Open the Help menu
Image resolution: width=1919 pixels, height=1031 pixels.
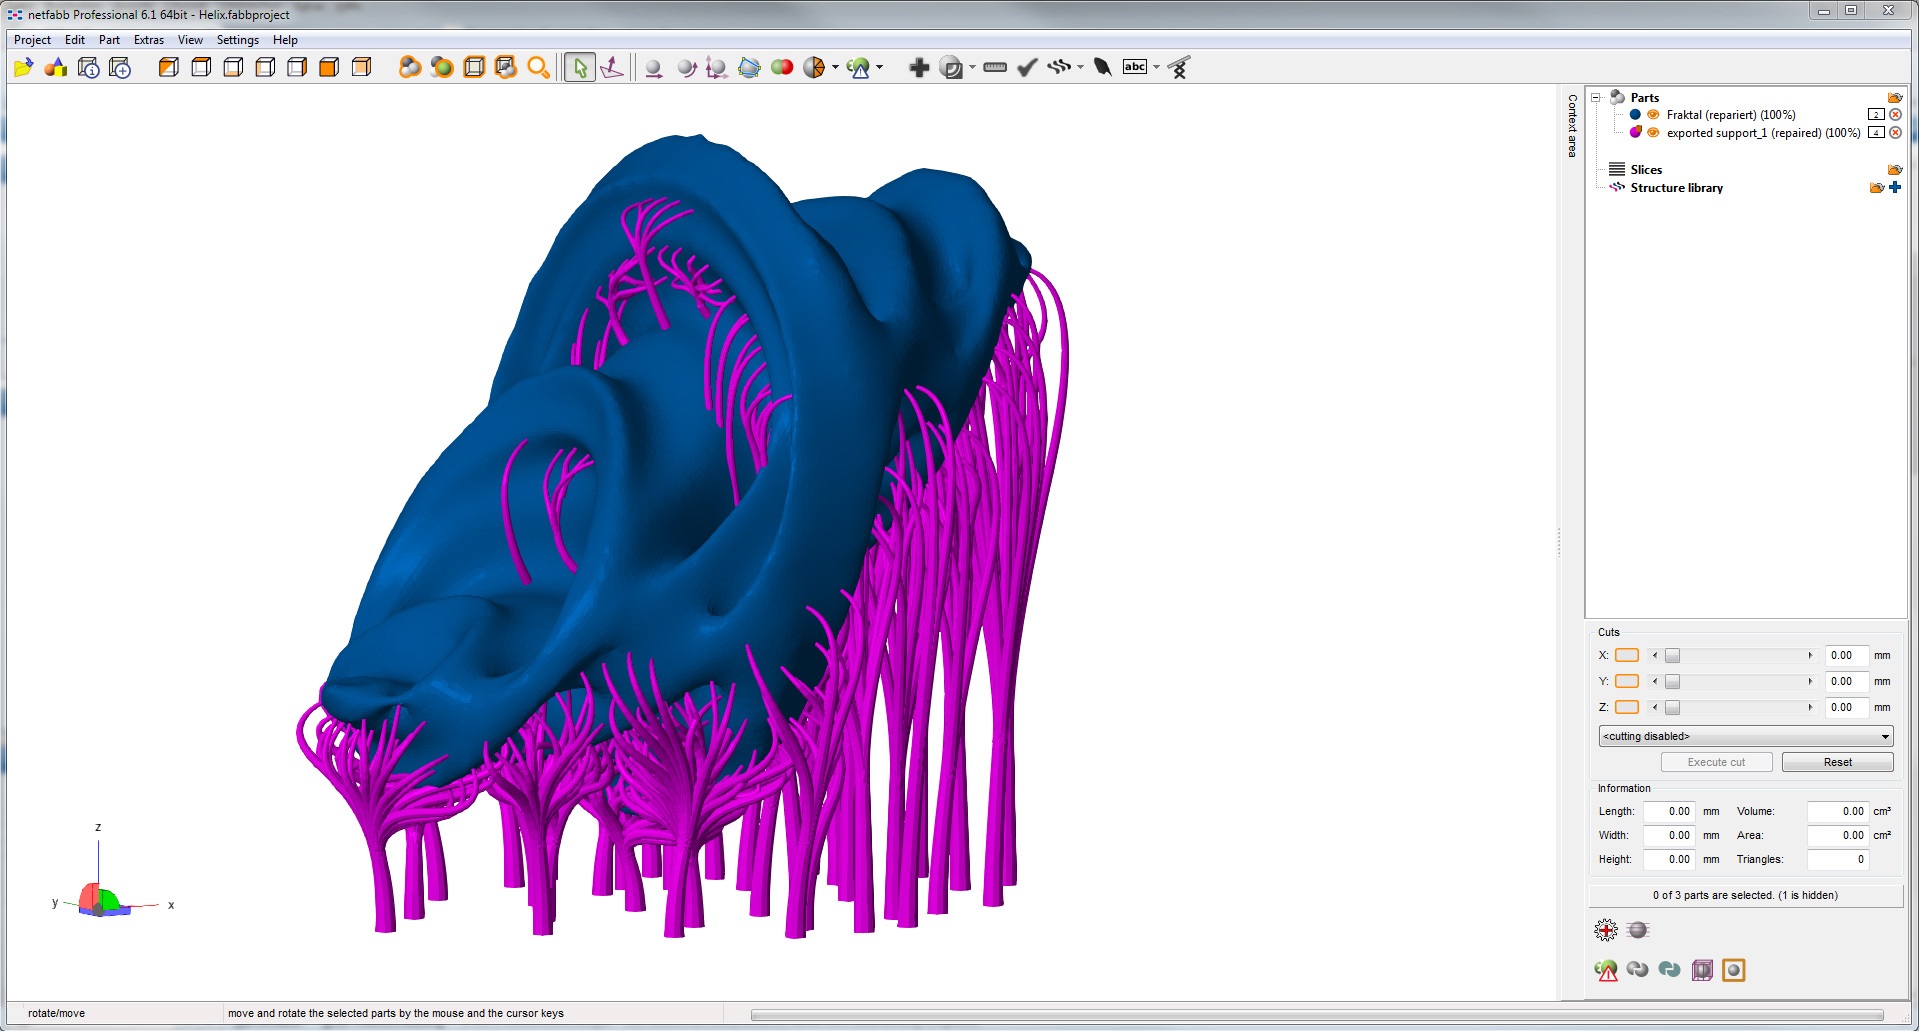(285, 40)
